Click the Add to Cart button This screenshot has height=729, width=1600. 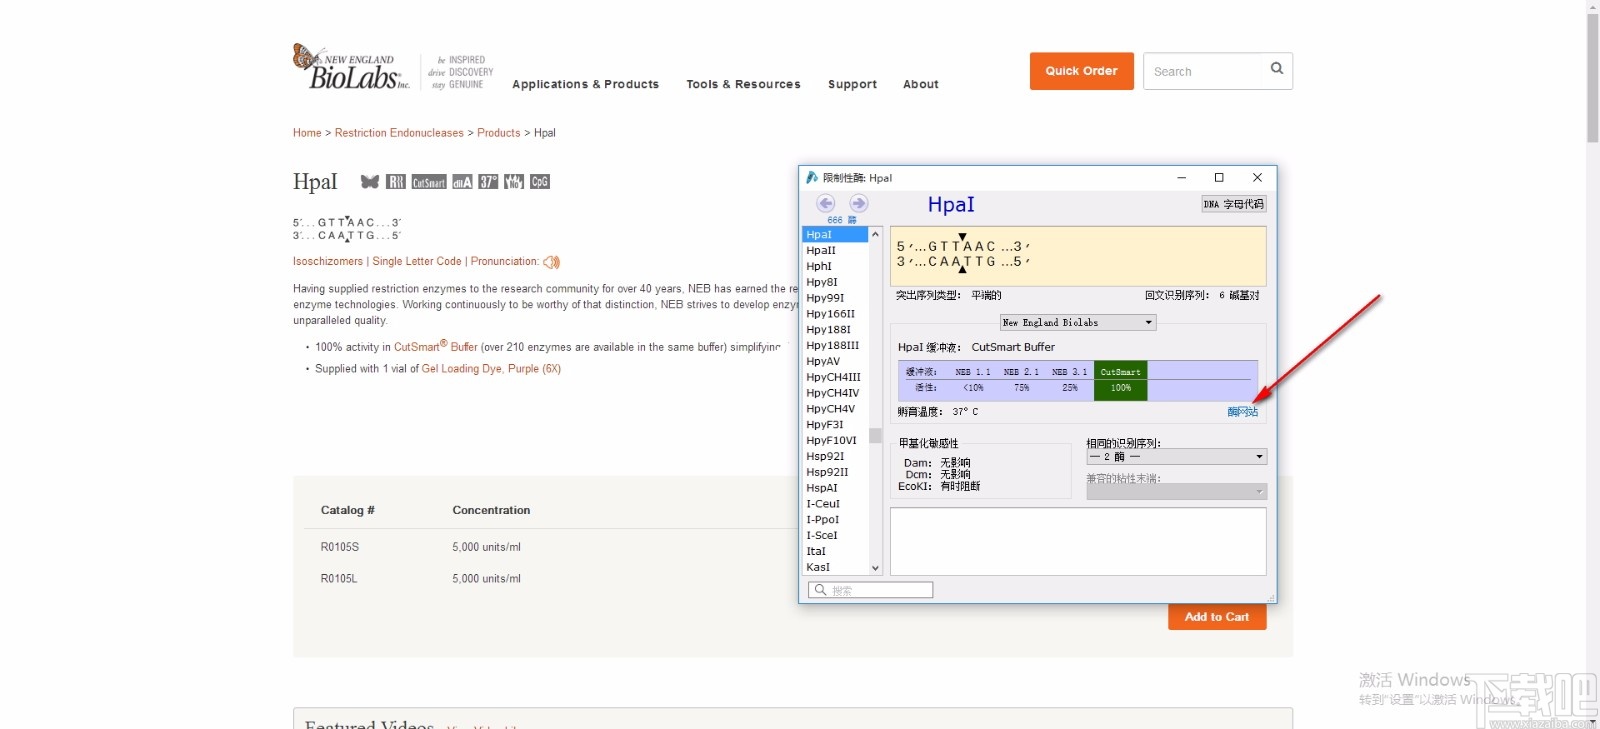tap(1217, 617)
